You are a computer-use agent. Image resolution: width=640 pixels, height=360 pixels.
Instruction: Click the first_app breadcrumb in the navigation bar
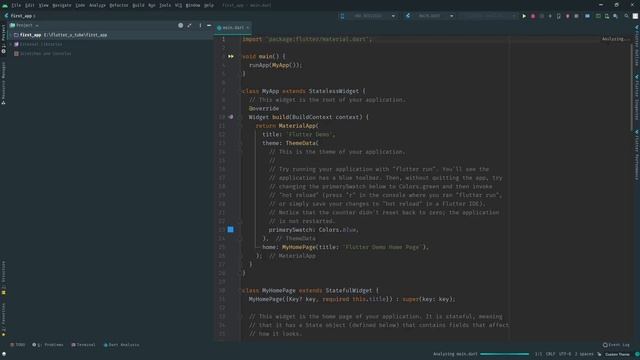pos(21,16)
